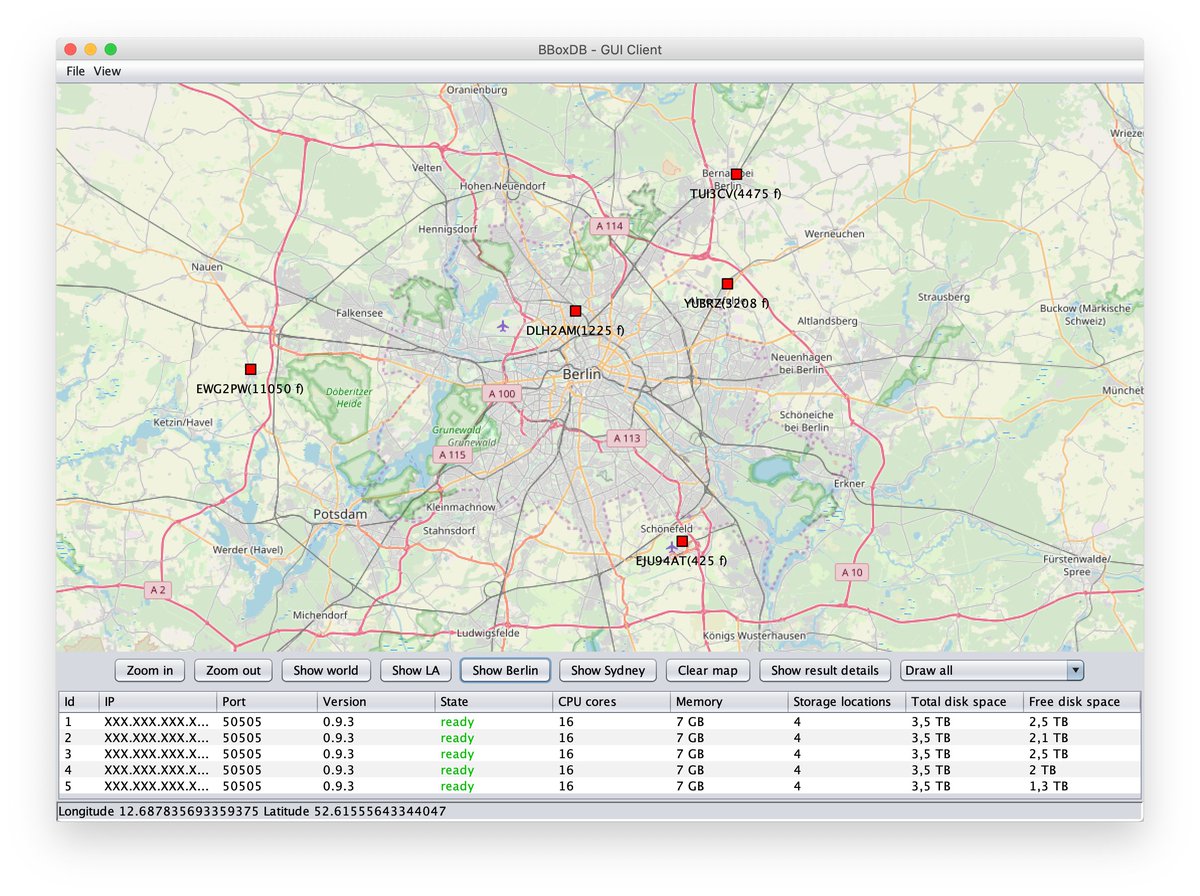Click the ready state in row 1
This screenshot has width=1200, height=896.
457,721
